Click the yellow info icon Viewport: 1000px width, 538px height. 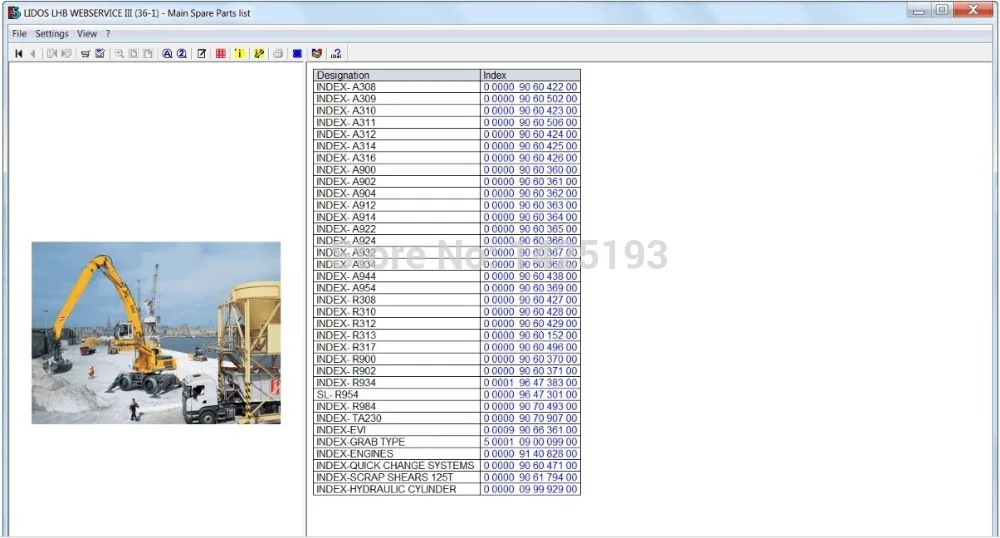click(239, 54)
